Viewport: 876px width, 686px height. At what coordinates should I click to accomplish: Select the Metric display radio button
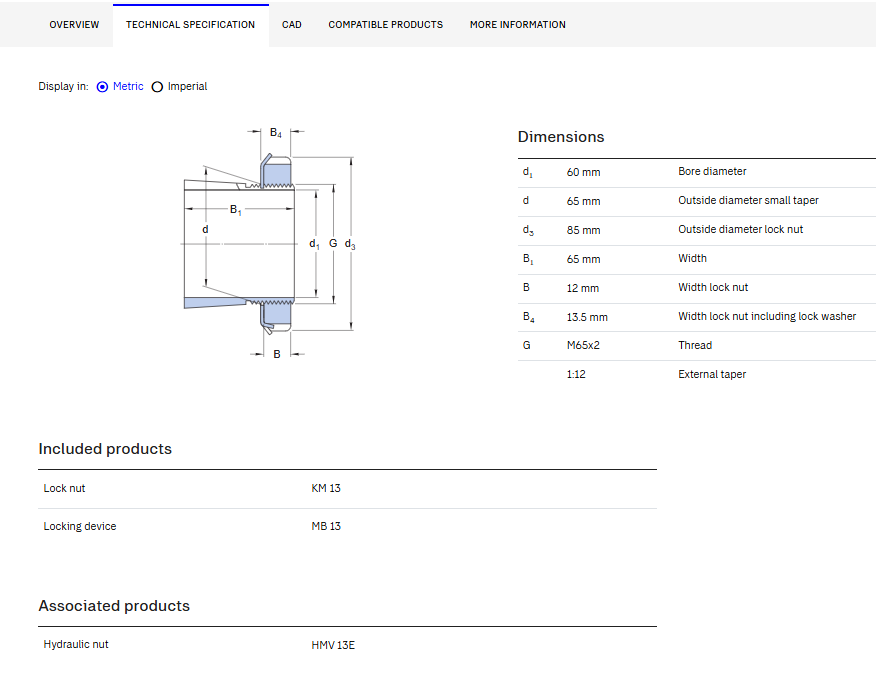102,87
